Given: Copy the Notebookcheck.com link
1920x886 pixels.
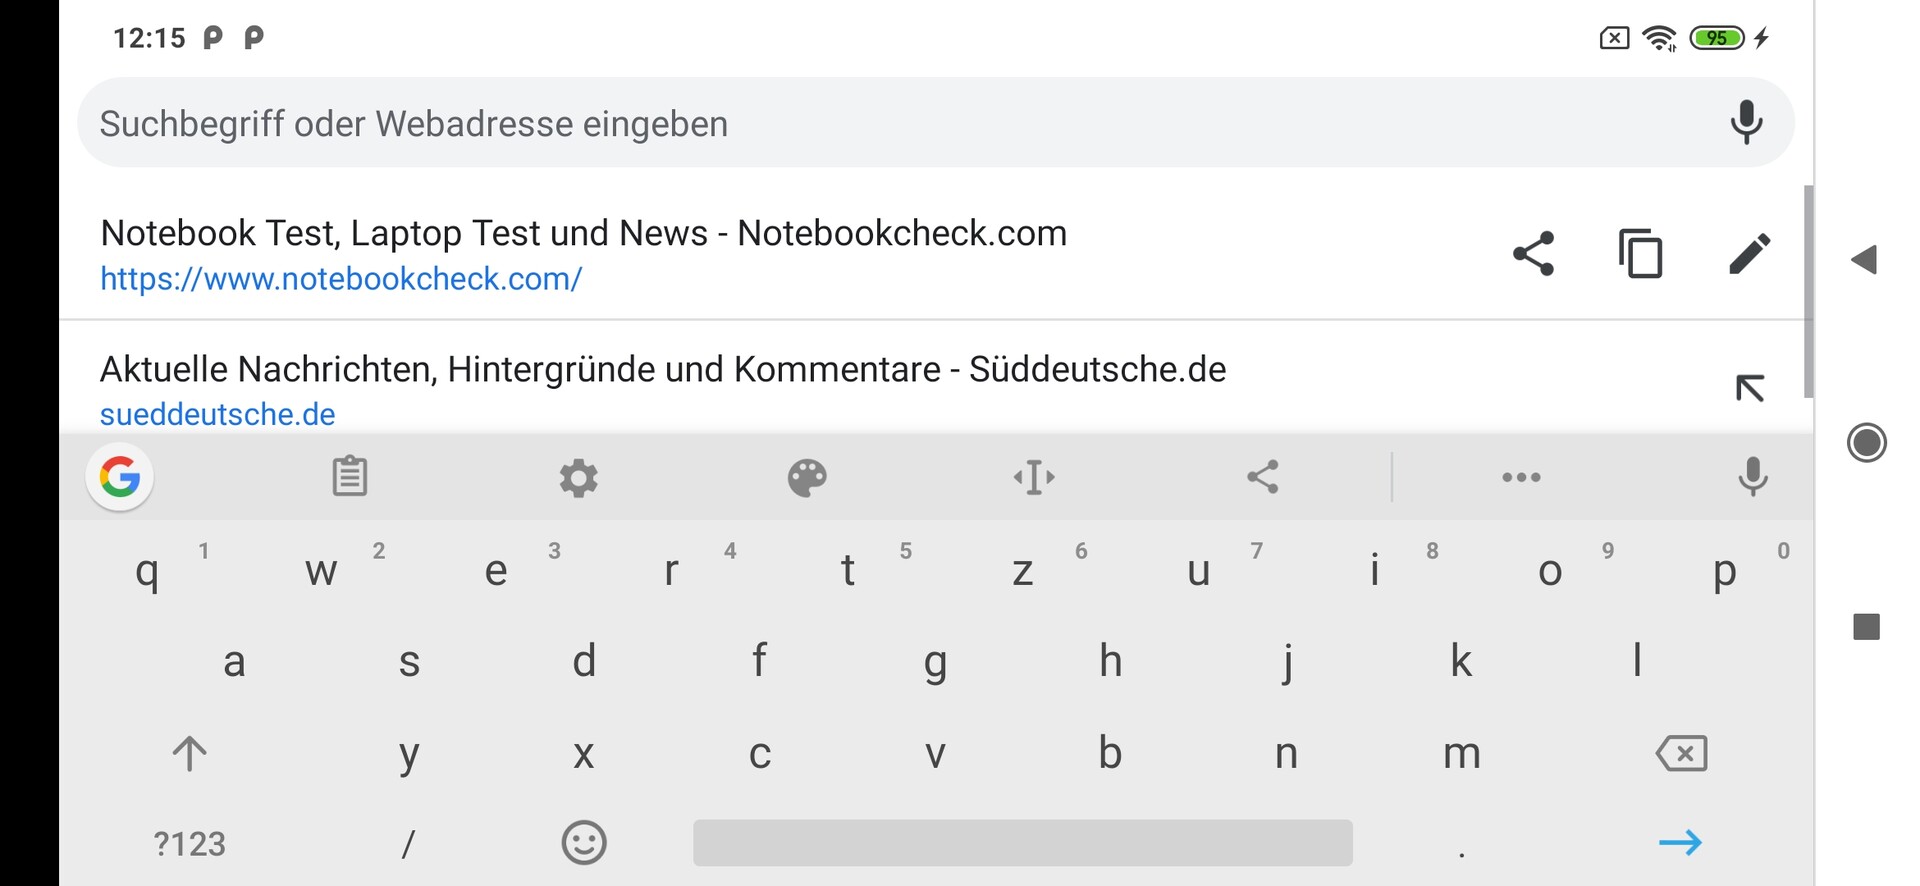Looking at the screenshot, I should (x=1640, y=253).
